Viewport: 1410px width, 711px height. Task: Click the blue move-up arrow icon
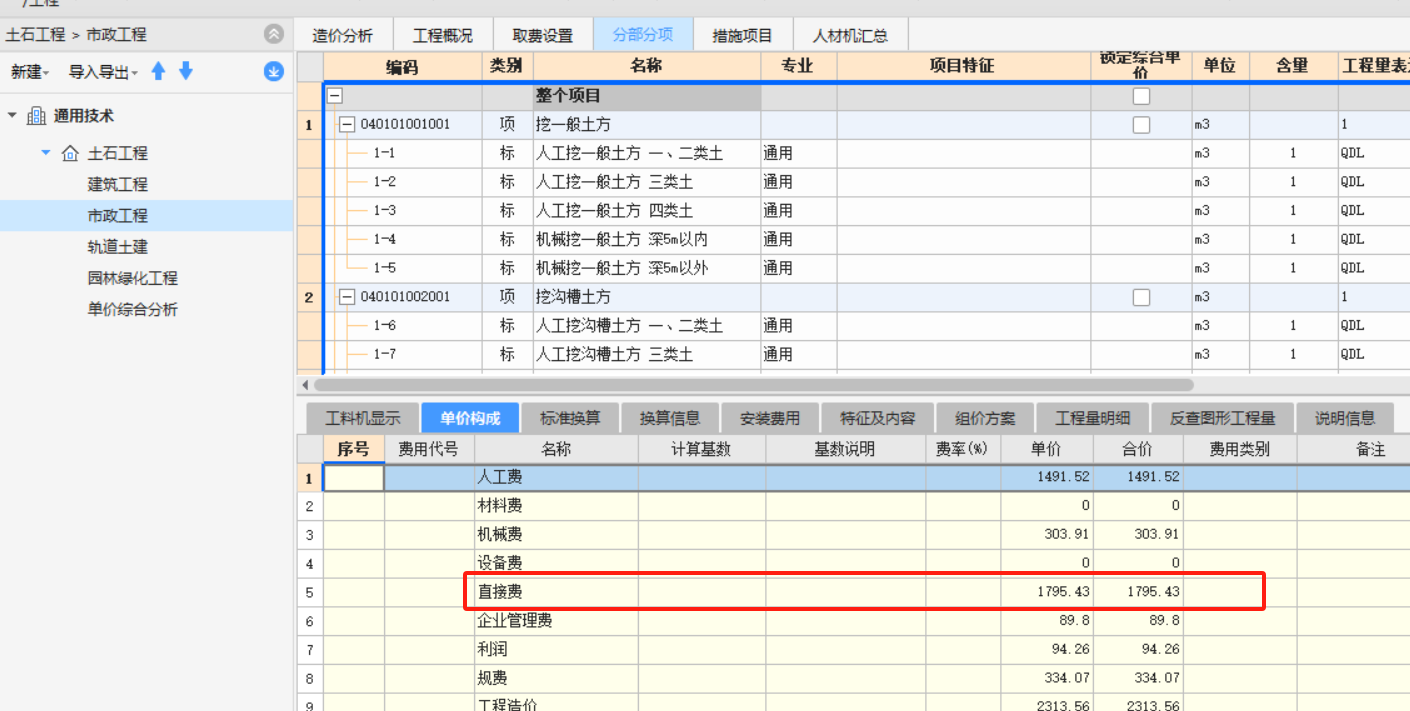click(x=158, y=71)
